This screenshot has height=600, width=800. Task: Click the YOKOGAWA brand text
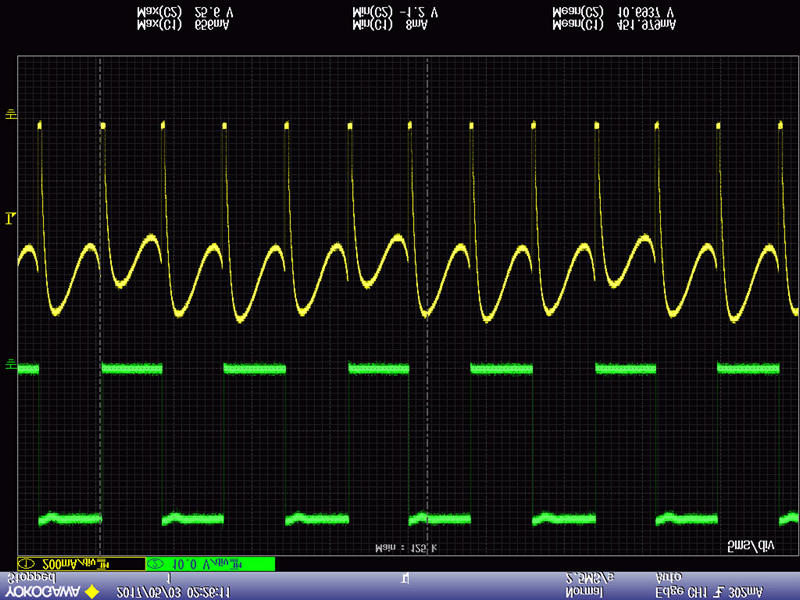tap(43, 592)
